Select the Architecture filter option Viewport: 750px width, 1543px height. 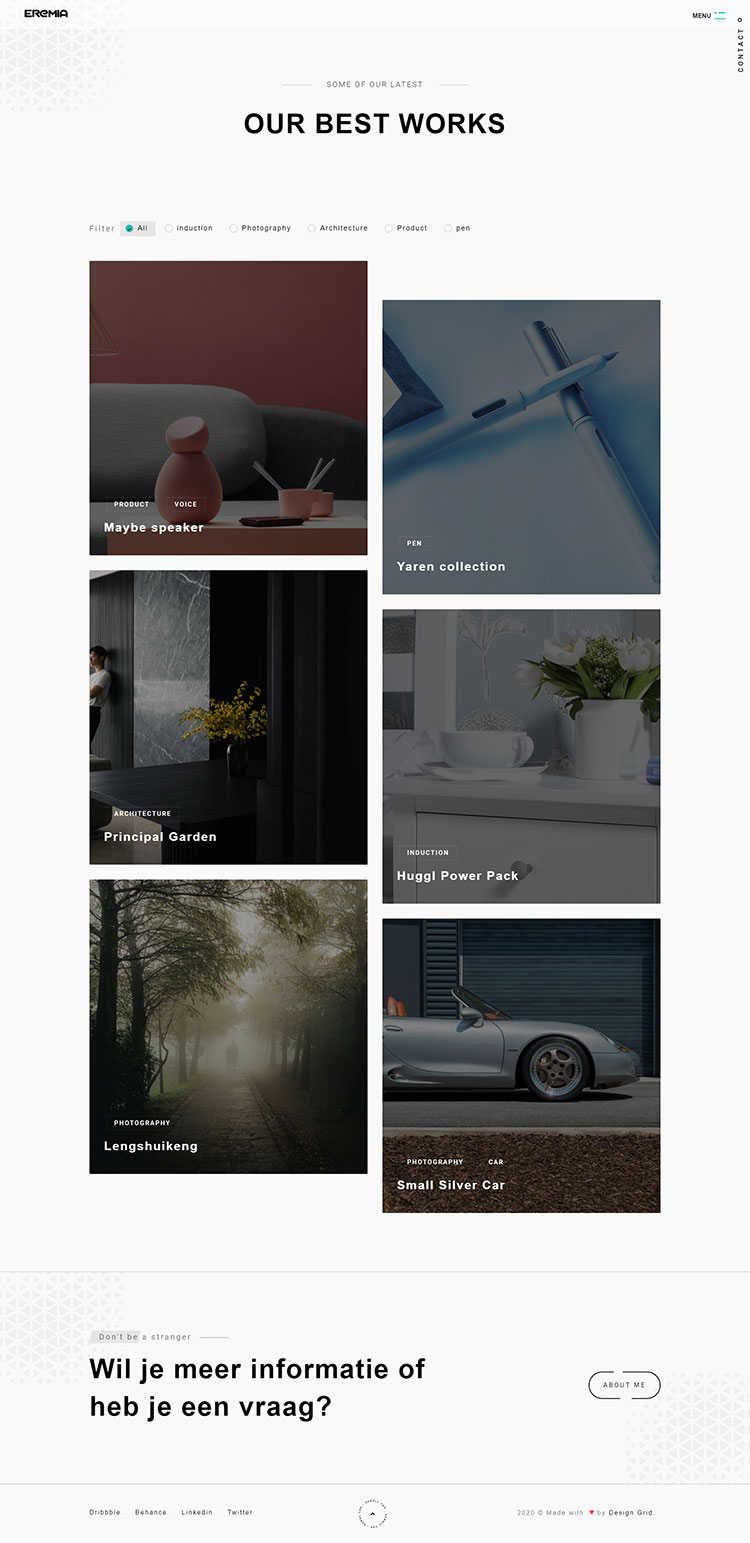point(338,228)
